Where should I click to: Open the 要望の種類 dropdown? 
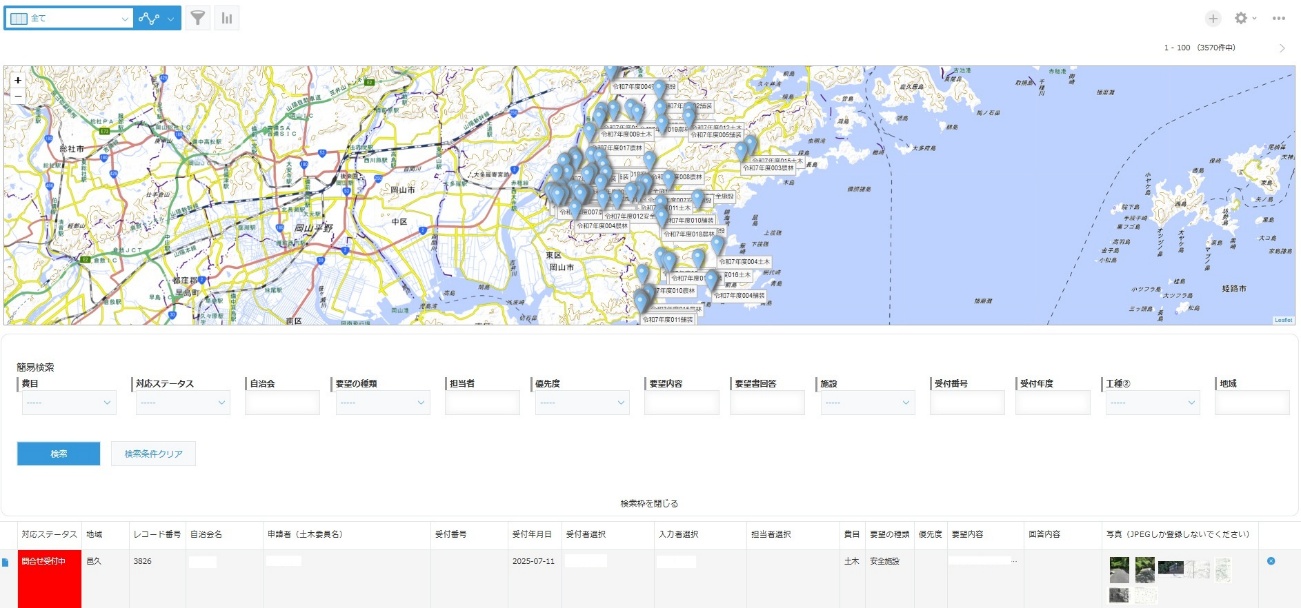coord(382,402)
